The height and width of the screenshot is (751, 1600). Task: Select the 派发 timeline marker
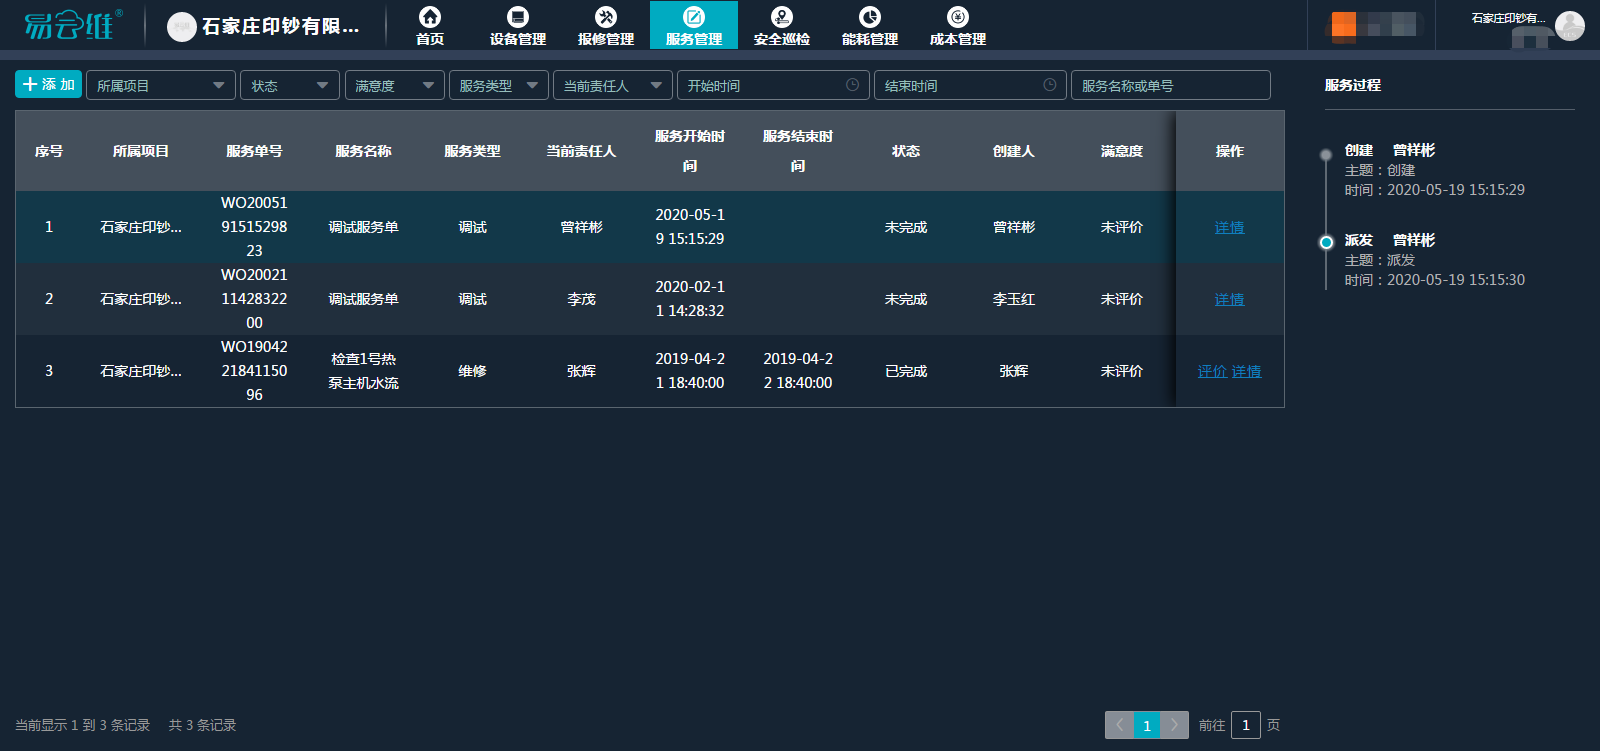(1326, 242)
